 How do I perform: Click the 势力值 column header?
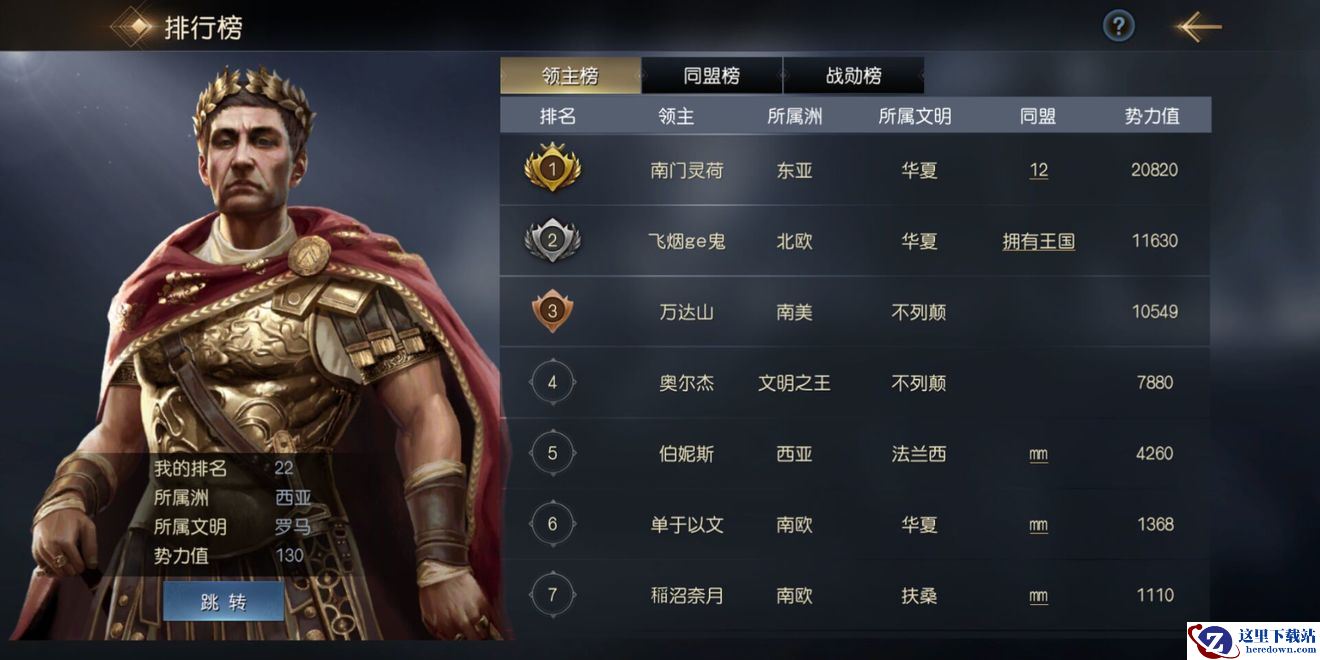tap(1152, 116)
